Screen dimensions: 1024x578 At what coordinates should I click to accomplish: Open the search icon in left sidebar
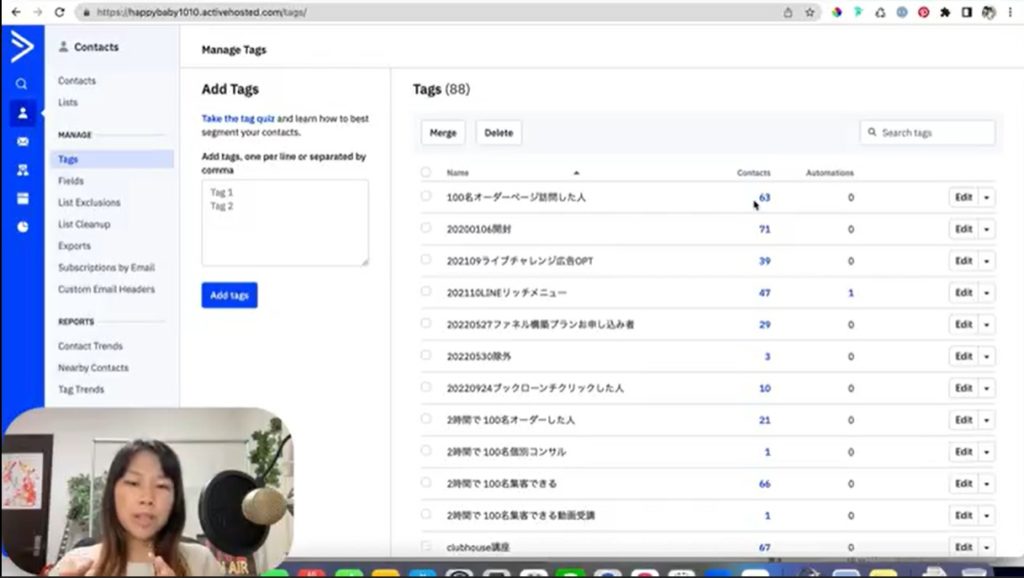pos(22,84)
